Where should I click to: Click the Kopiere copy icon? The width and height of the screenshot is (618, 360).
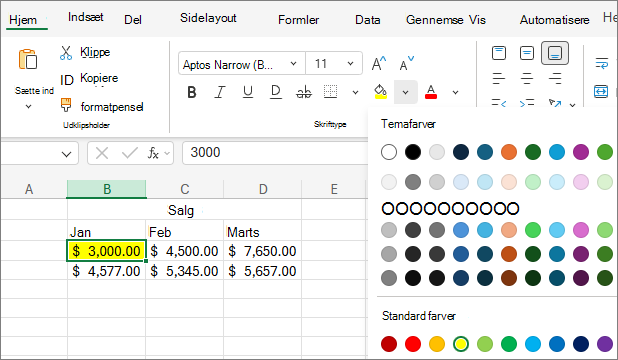point(67,80)
